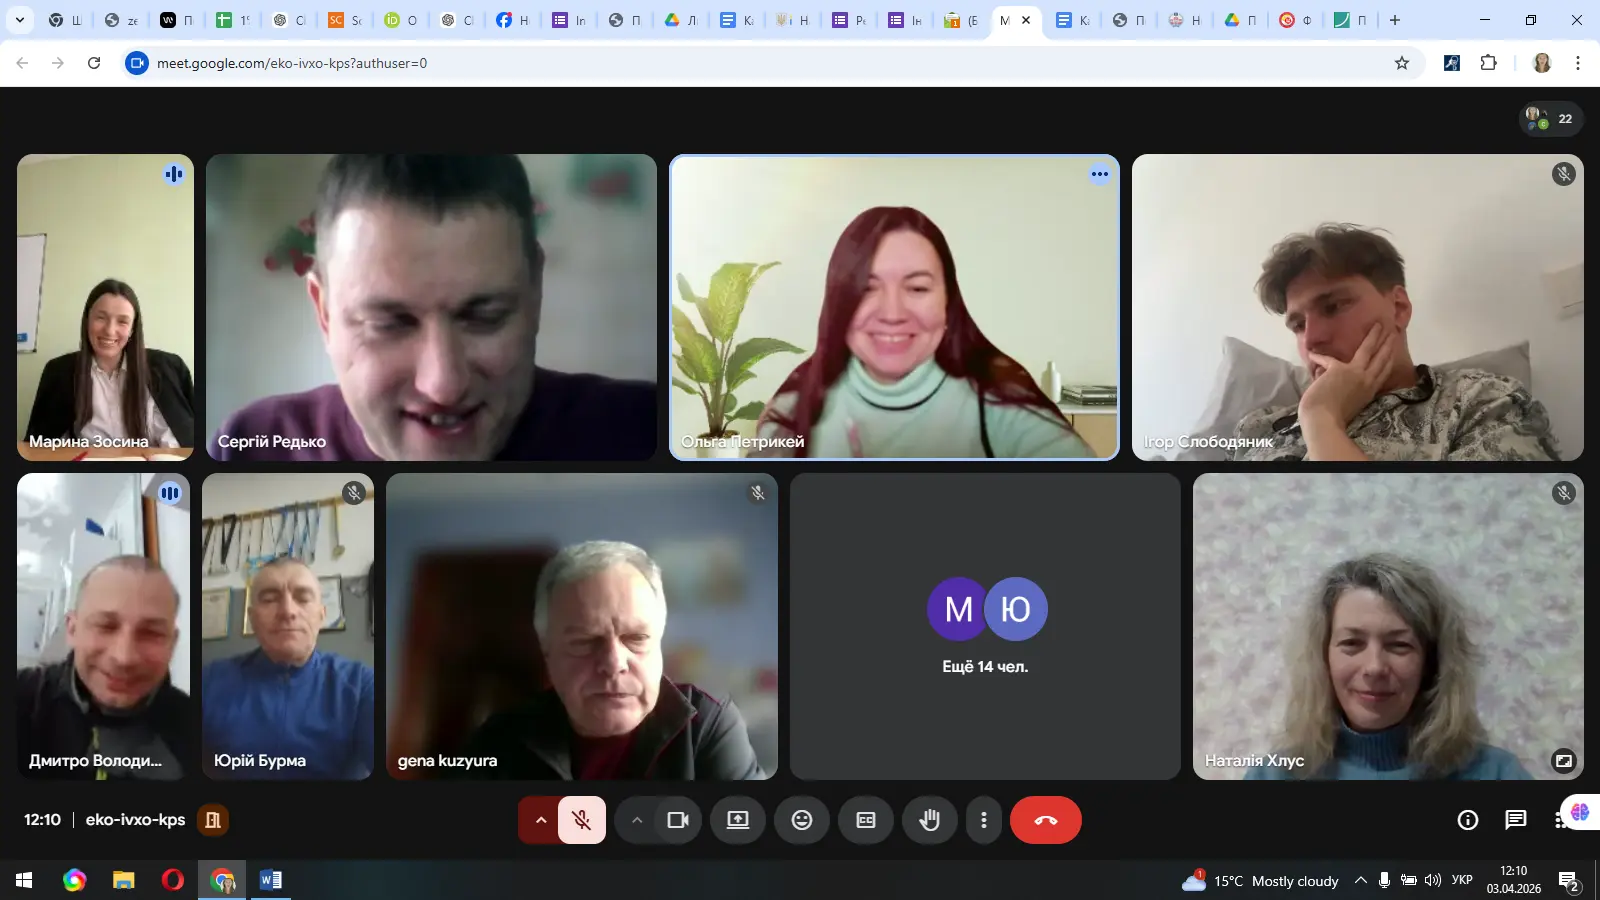Change the УКР keyboard language

(1462, 880)
